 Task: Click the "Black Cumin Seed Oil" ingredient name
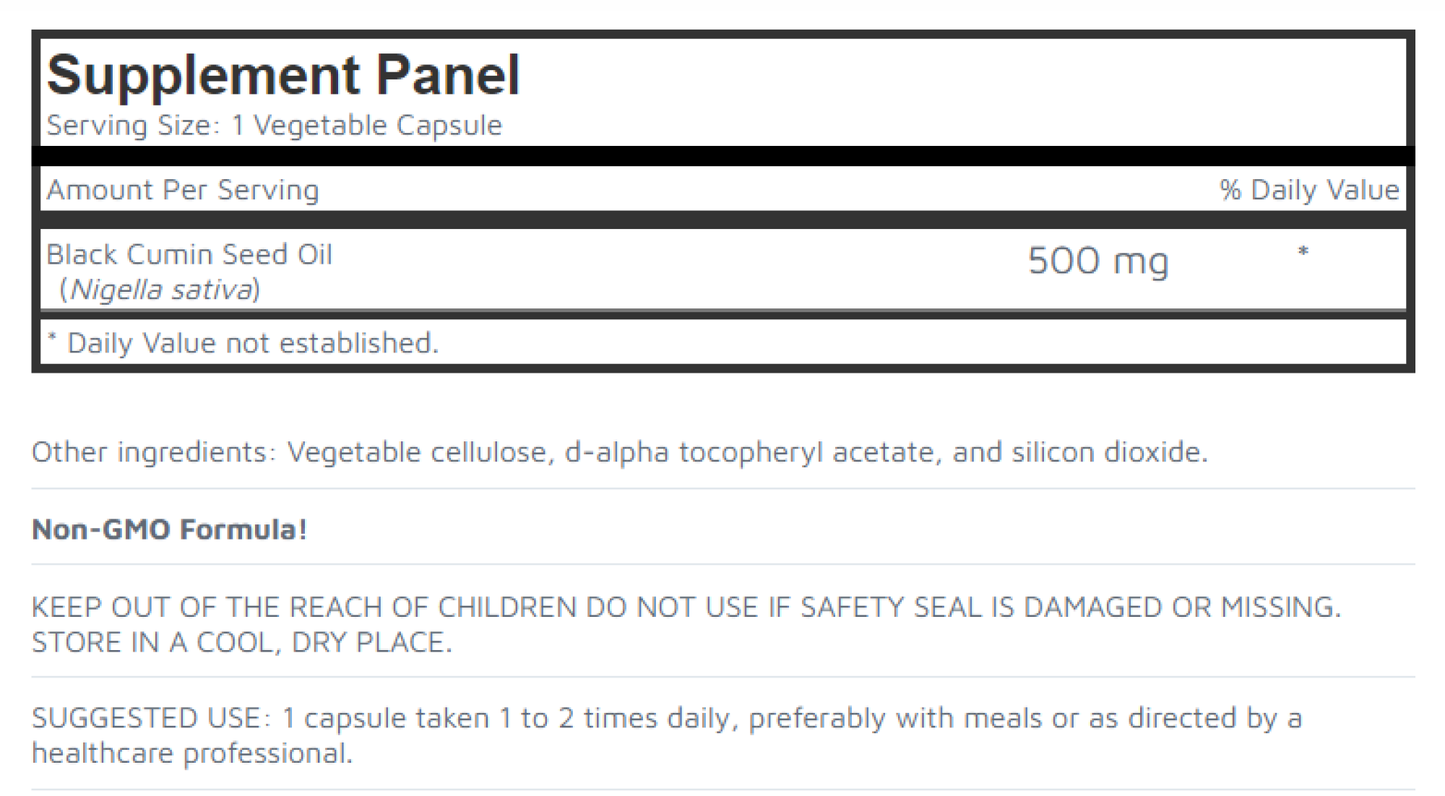click(x=189, y=254)
